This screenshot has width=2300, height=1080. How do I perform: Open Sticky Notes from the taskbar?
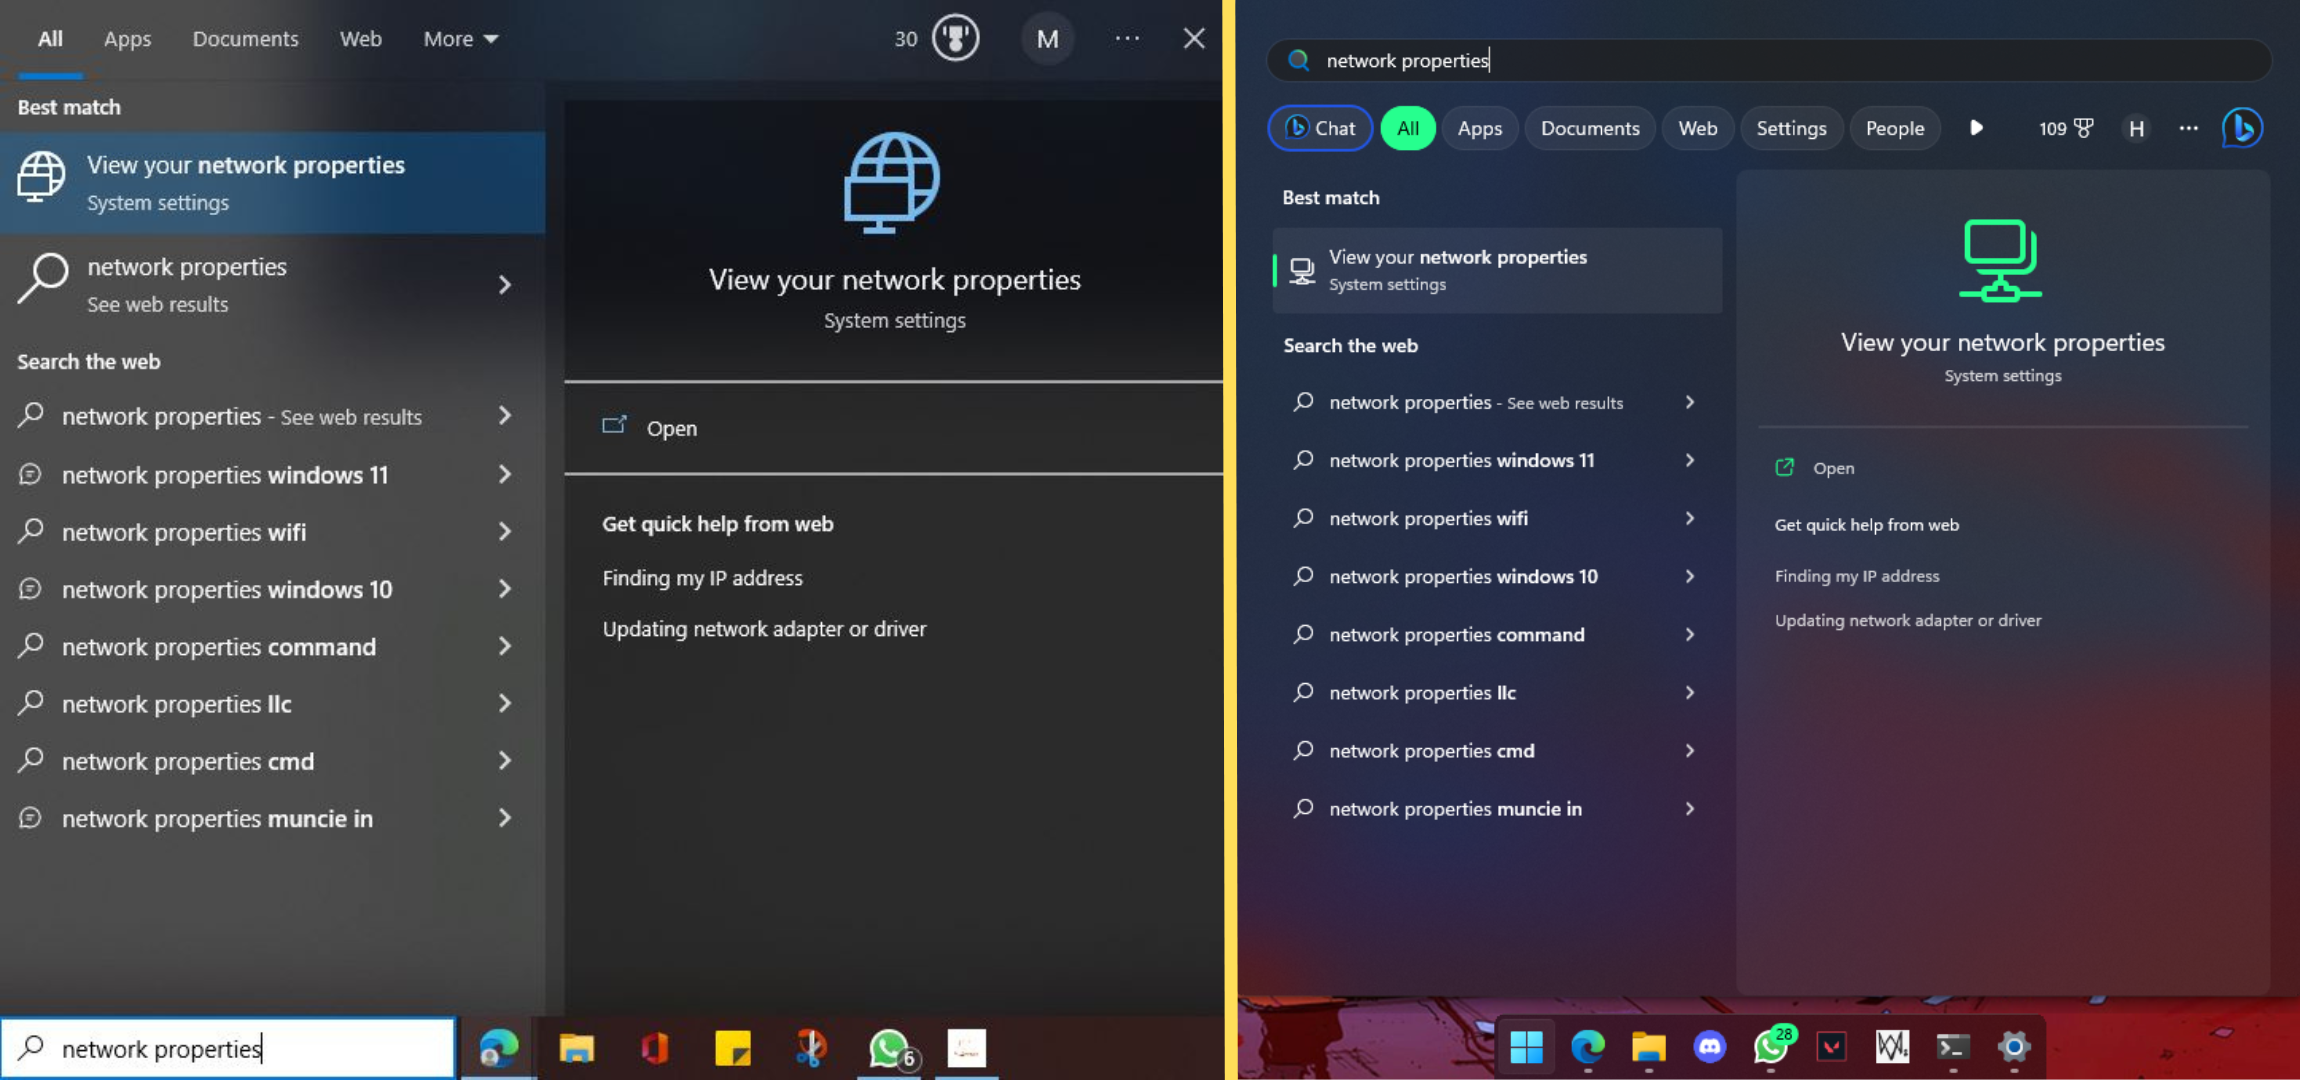tap(732, 1048)
